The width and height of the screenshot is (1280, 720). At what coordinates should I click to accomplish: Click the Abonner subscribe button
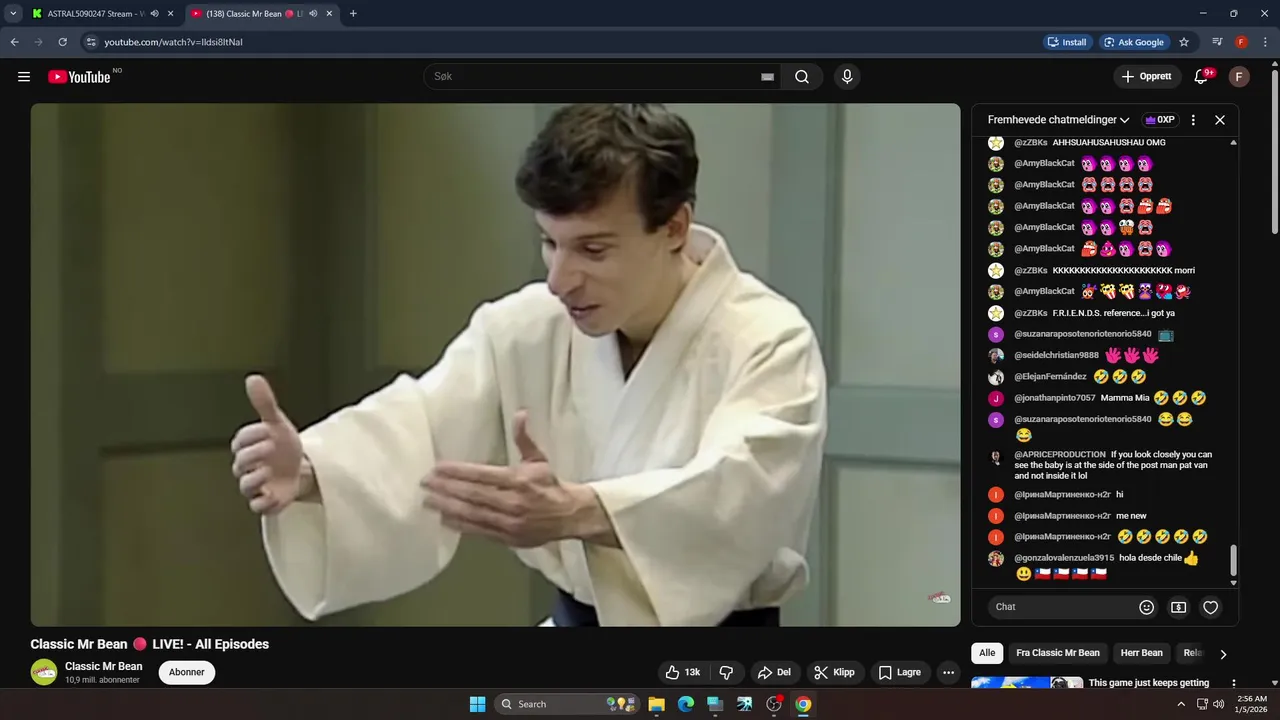click(187, 672)
